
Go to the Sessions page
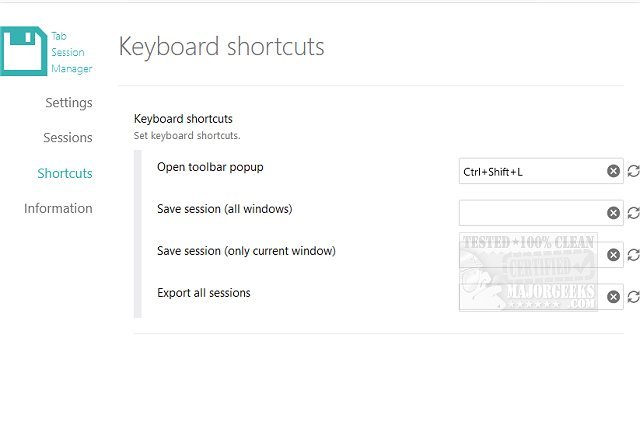coord(67,138)
